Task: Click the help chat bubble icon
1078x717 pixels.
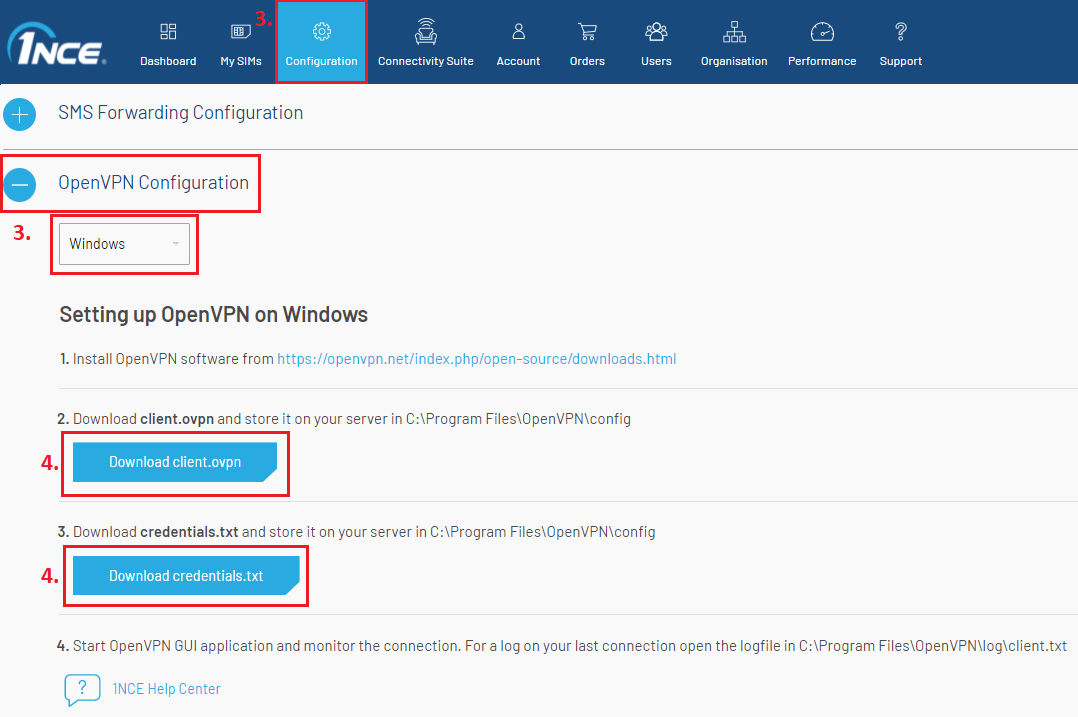Action: tap(82, 688)
